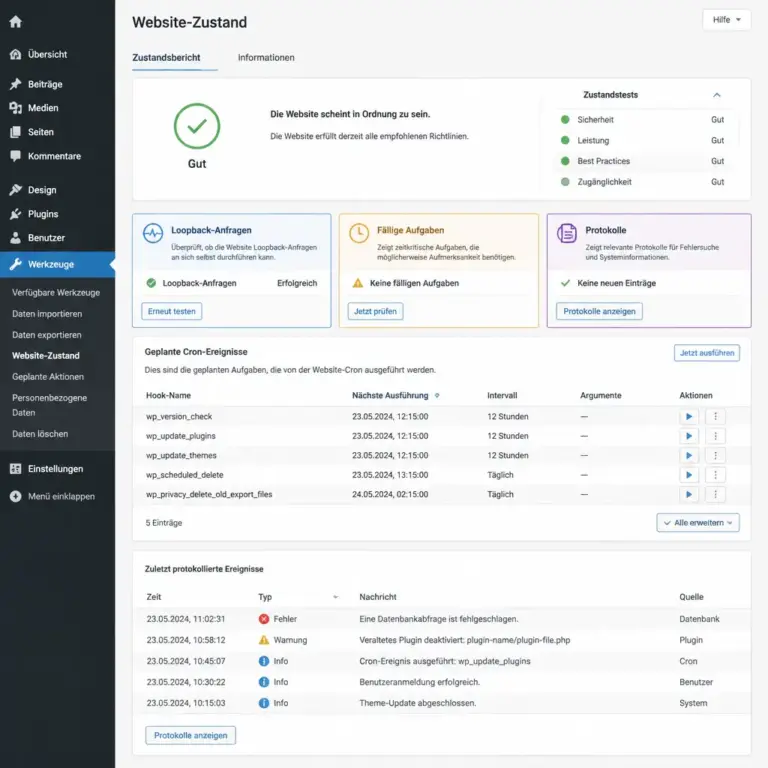Switch to the Informationen tab
The width and height of the screenshot is (768, 768).
[x=266, y=58]
